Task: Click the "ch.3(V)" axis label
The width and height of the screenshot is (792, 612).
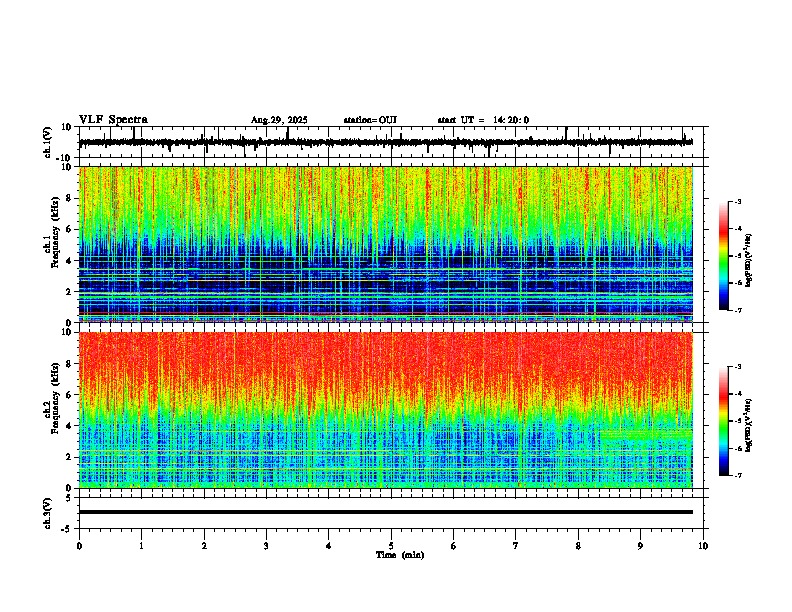Action: coord(48,513)
